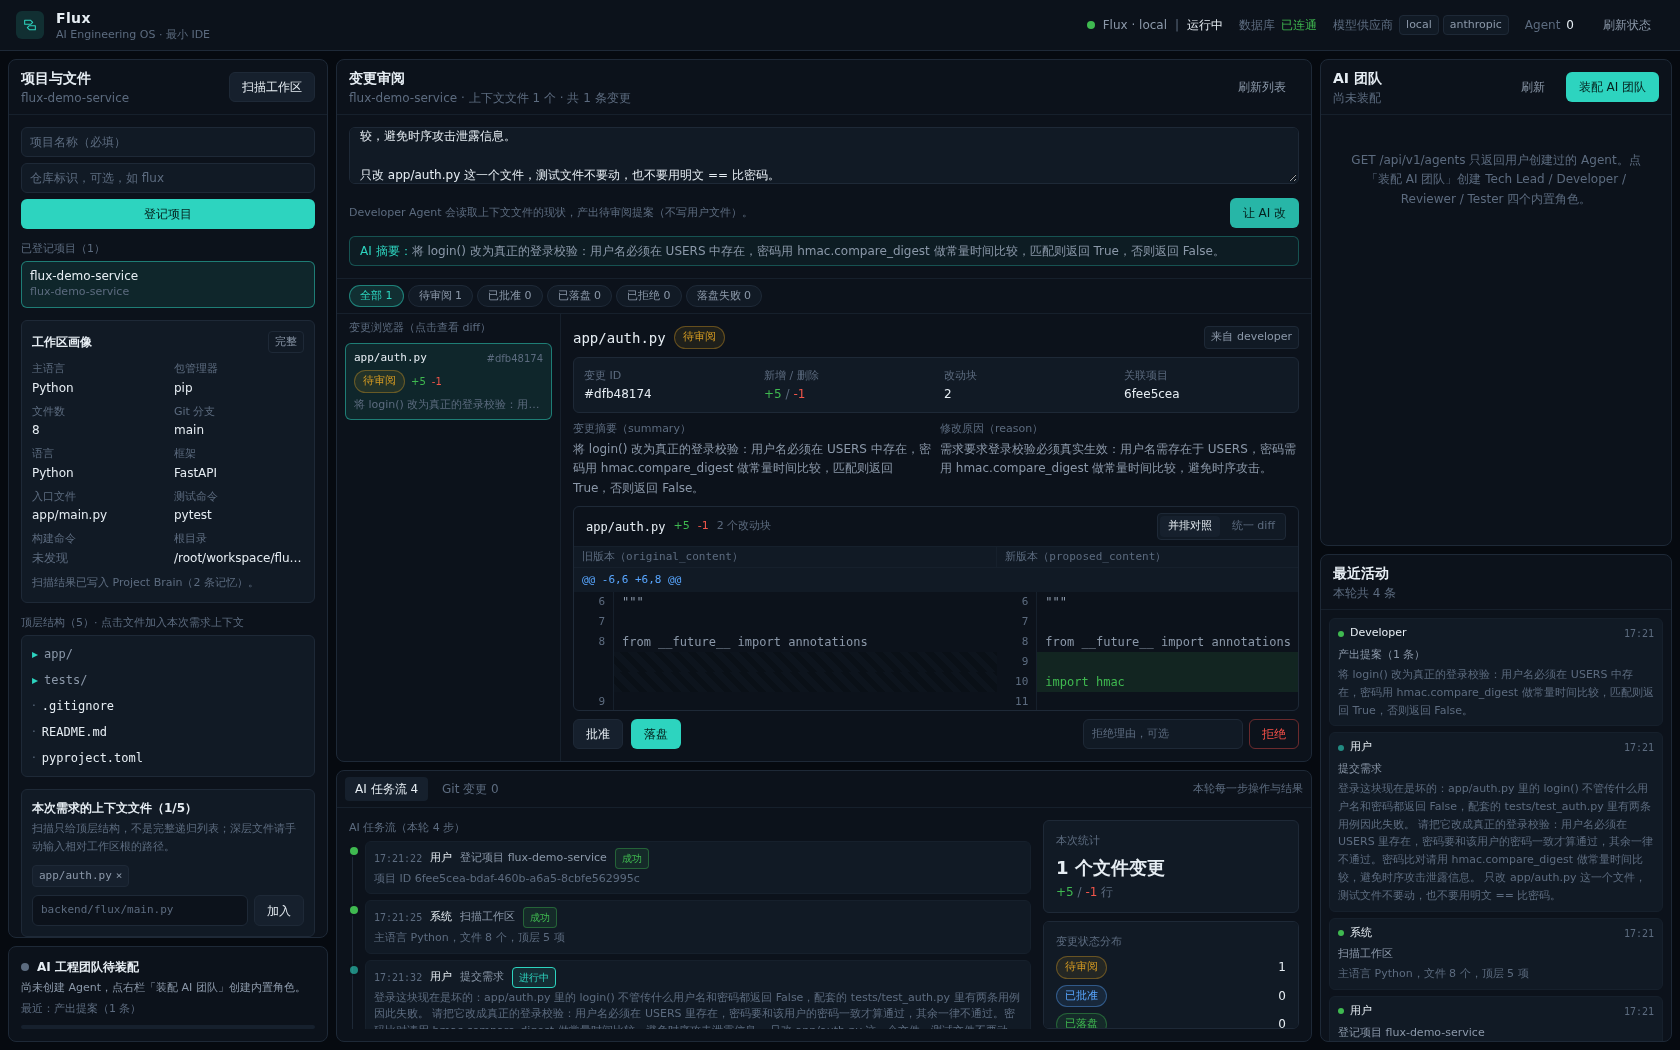Select the flux-demo-service registered project card
The image size is (1680, 1050).
(168, 284)
